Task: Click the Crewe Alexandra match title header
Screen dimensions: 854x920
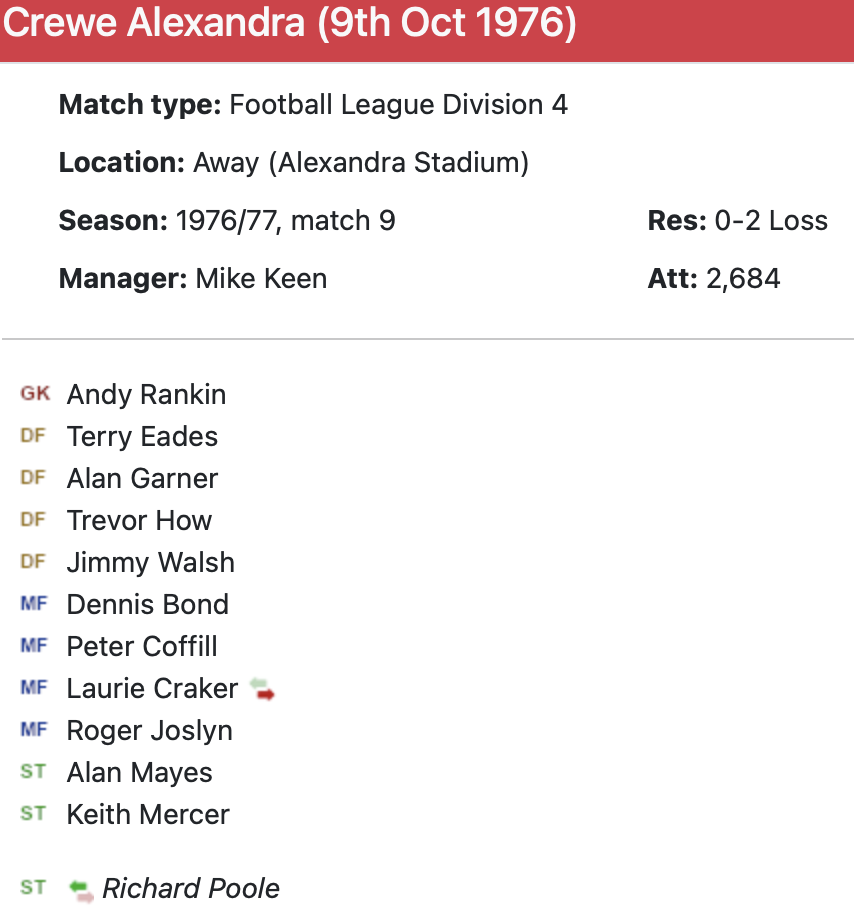Action: click(290, 24)
